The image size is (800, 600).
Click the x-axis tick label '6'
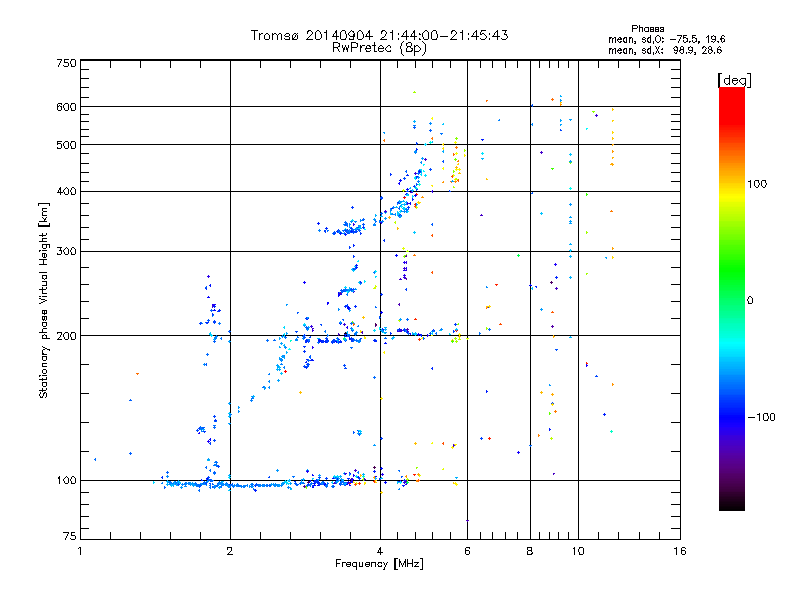pyautogui.click(x=467, y=551)
